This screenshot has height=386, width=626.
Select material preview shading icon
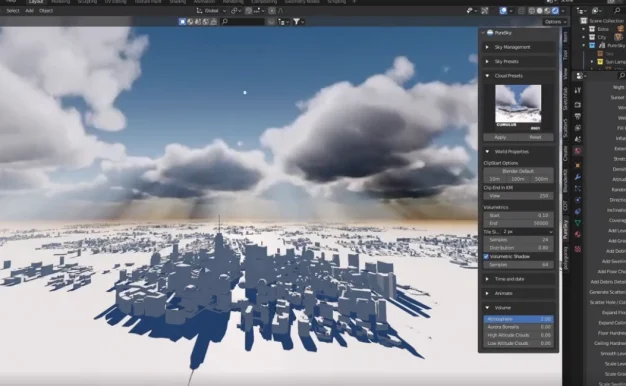pyautogui.click(x=547, y=11)
